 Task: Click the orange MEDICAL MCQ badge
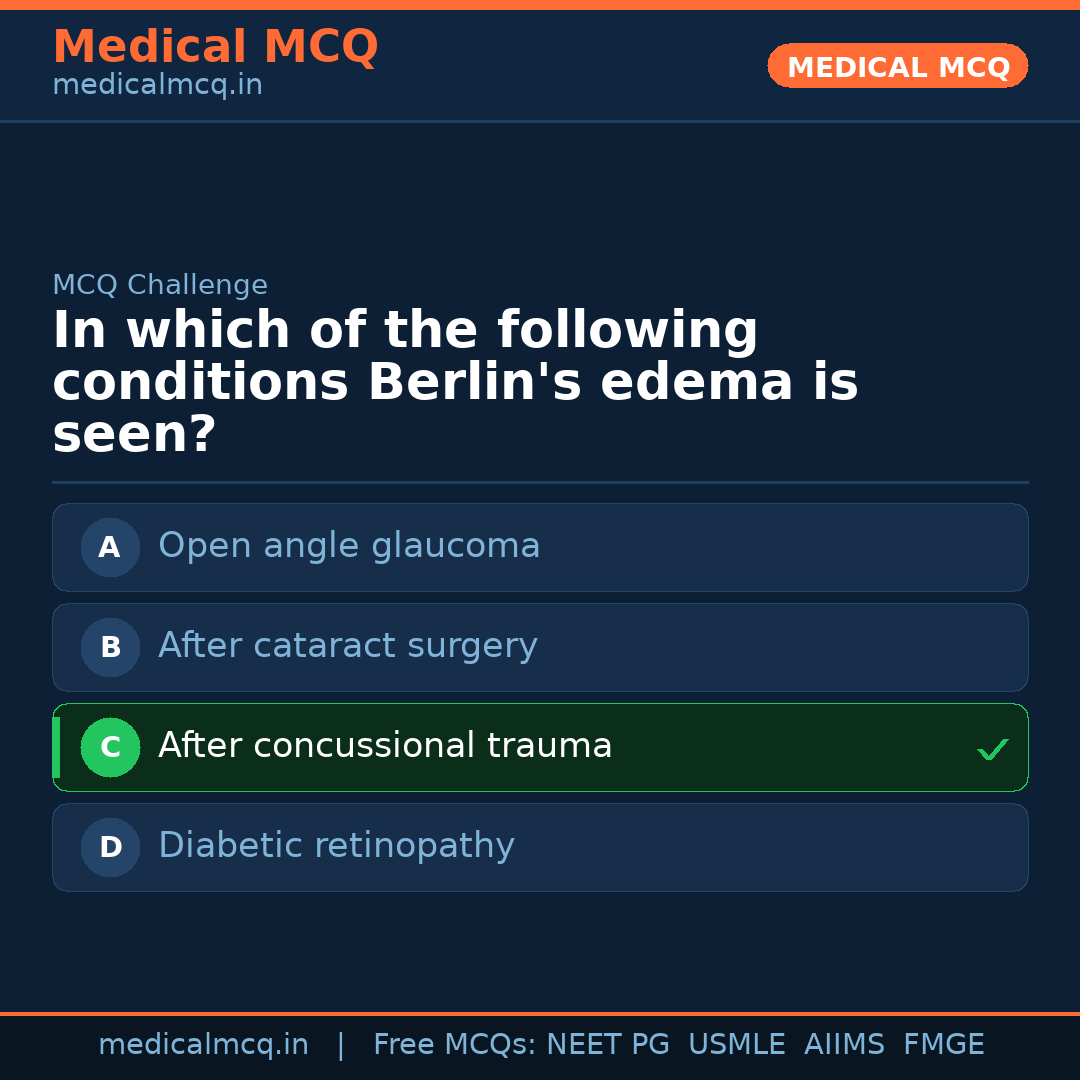tap(897, 66)
